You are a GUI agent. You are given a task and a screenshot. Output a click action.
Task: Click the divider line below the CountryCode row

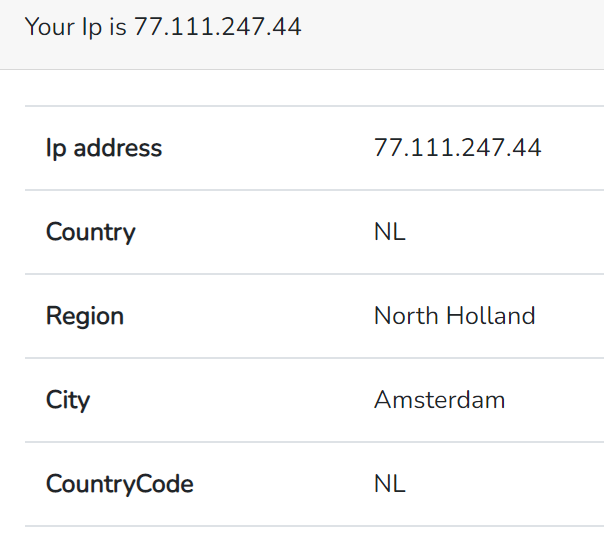(314, 526)
